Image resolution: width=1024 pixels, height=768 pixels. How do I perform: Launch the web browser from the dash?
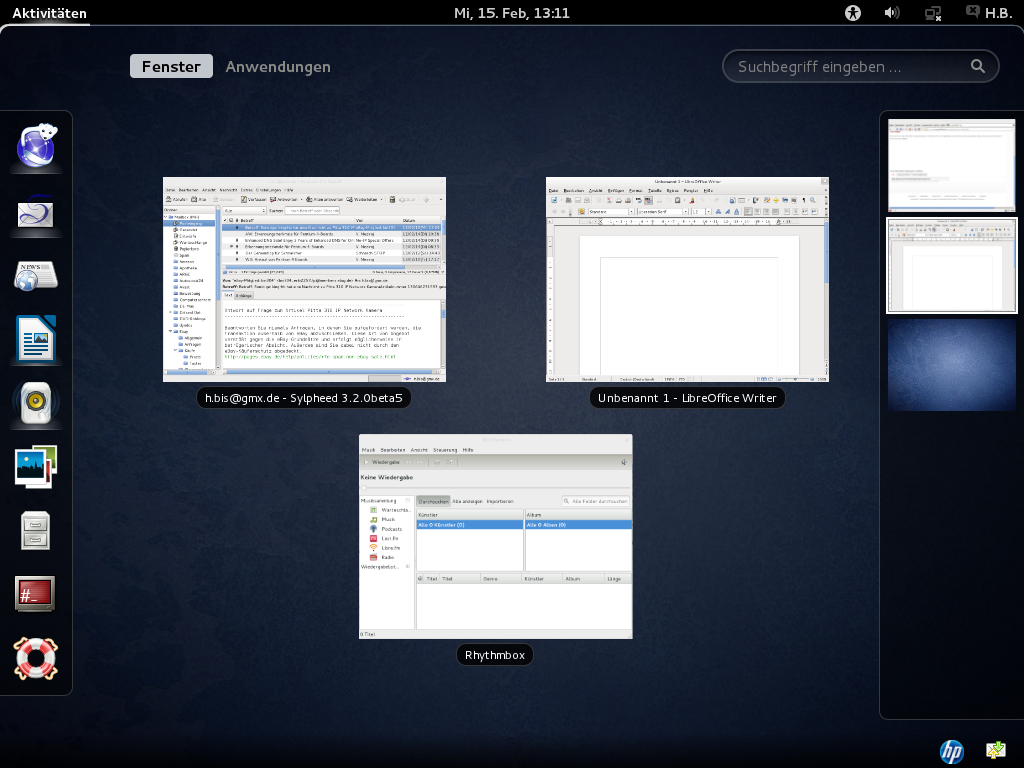[x=36, y=148]
